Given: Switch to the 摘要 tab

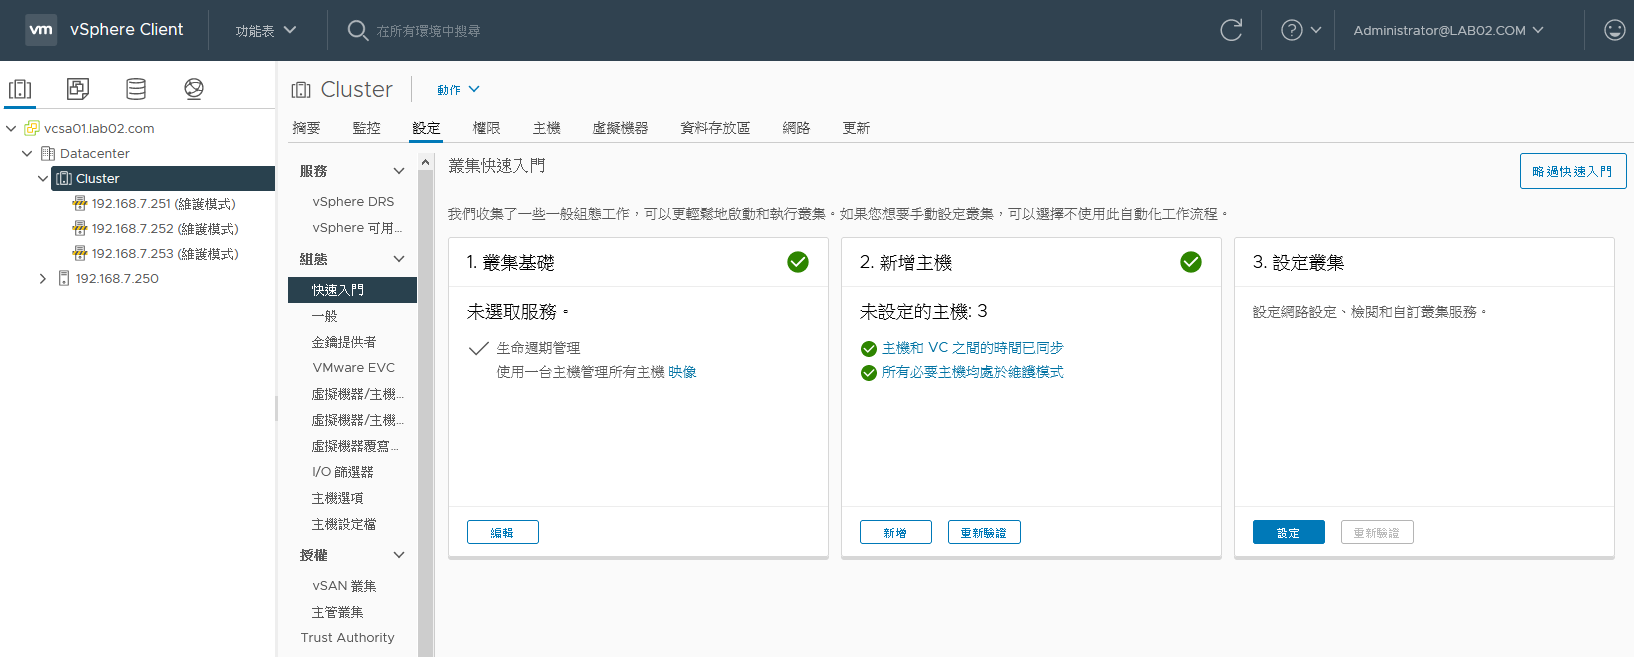Looking at the screenshot, I should tap(306, 128).
